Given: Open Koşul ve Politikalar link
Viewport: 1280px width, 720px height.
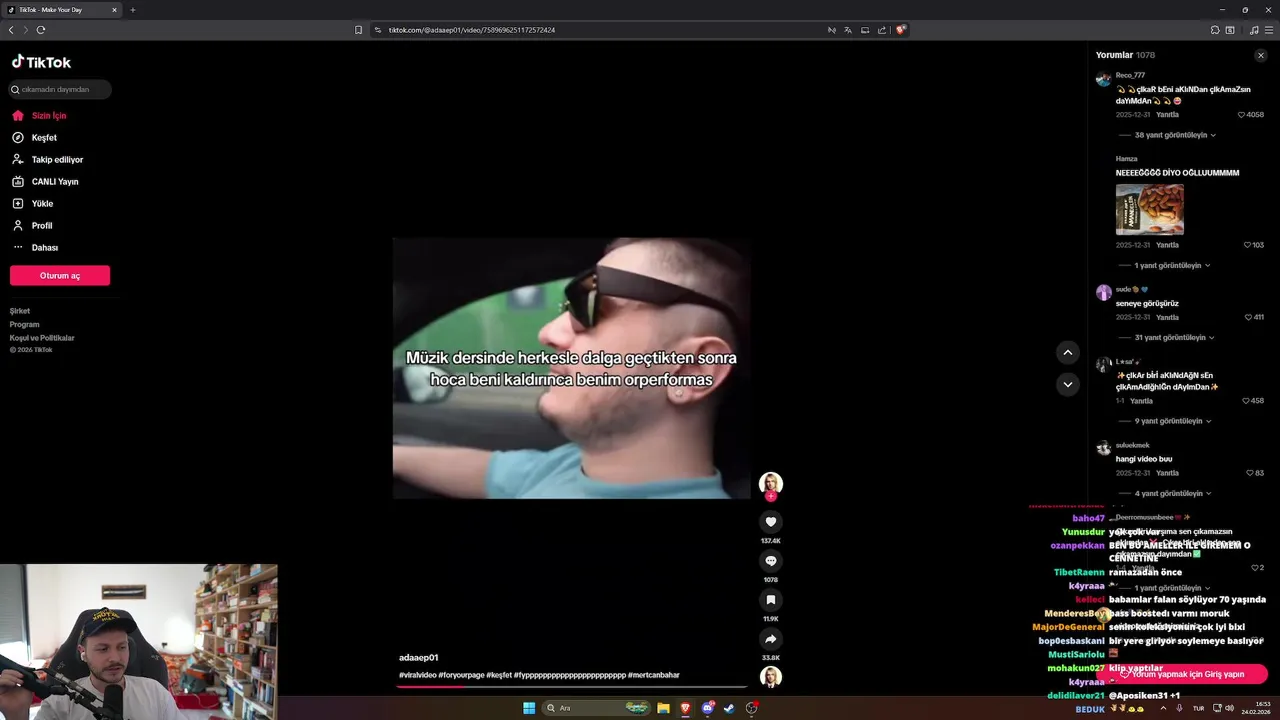Looking at the screenshot, I should point(42,338).
